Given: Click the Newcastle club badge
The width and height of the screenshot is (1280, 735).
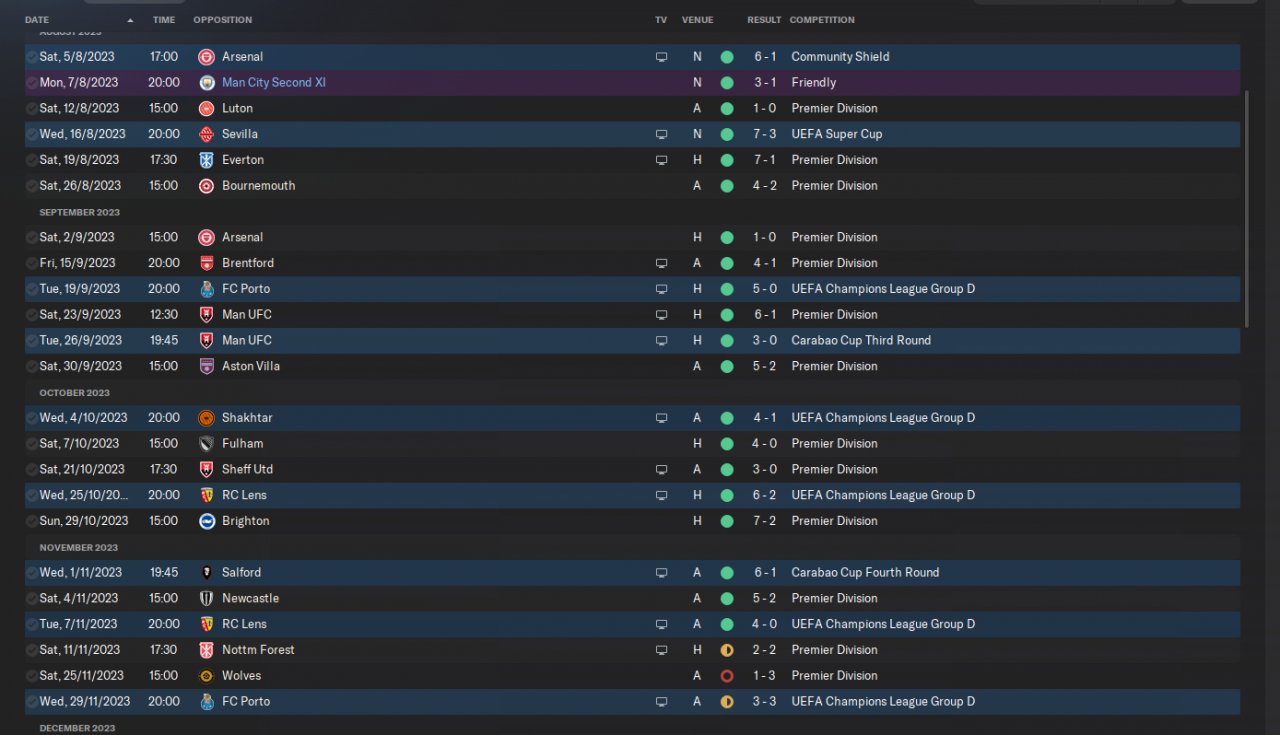Looking at the screenshot, I should tap(206, 598).
